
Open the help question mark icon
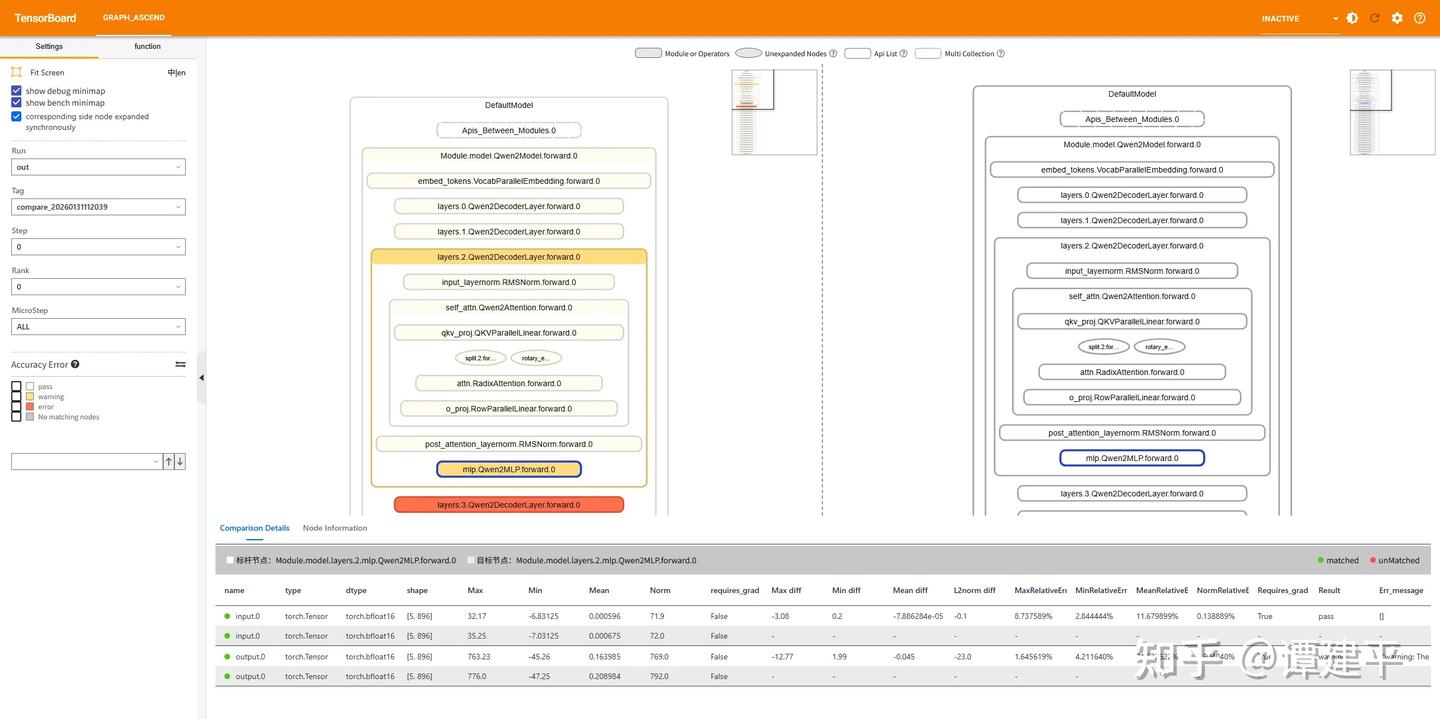click(1419, 18)
